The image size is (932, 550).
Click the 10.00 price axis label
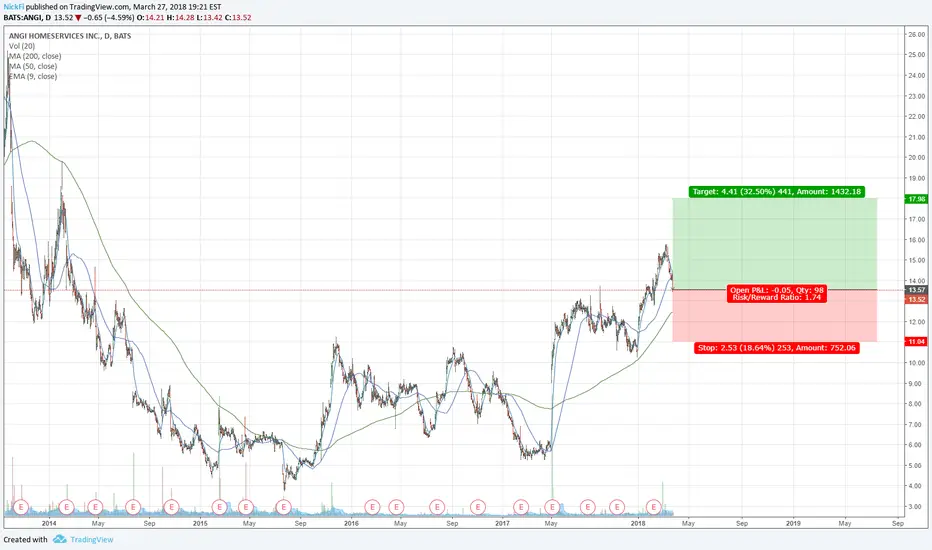[x=917, y=363]
